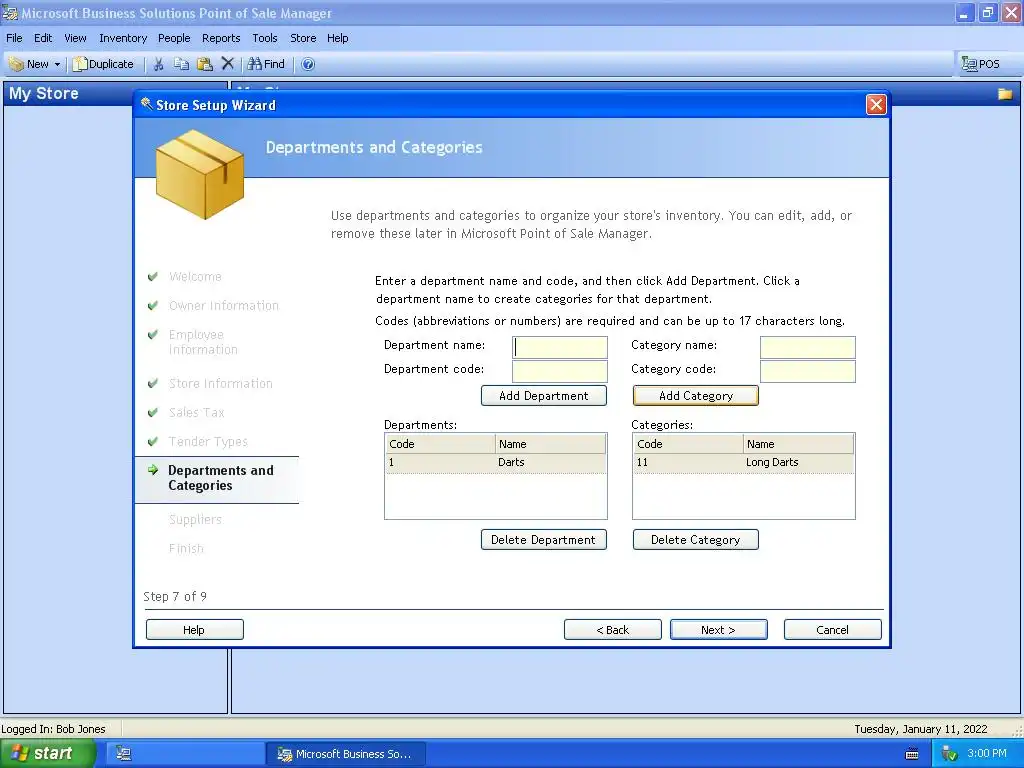Select the Long Darts category row

(743, 462)
